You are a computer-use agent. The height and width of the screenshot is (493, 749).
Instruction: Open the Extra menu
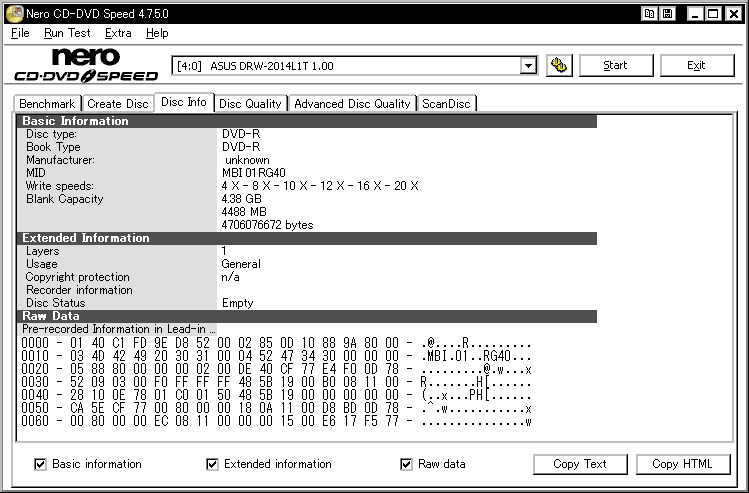pyautogui.click(x=118, y=33)
